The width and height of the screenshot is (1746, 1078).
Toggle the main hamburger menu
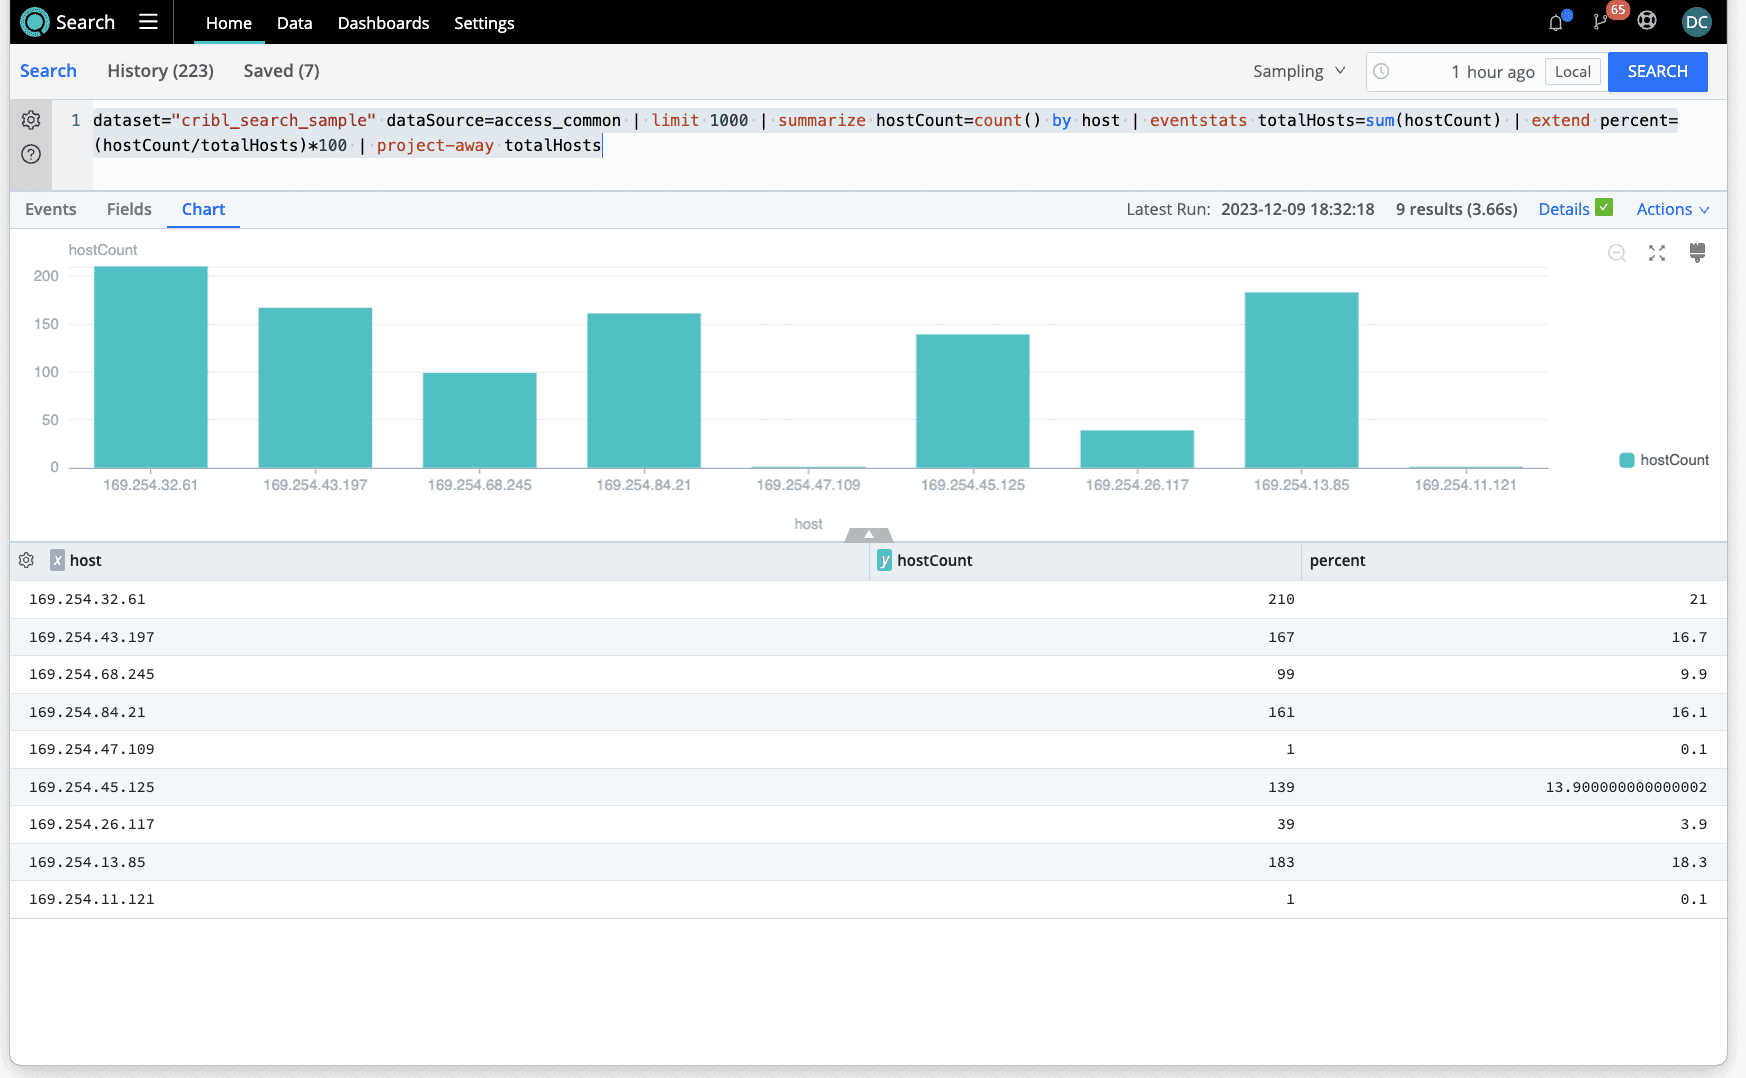point(148,22)
